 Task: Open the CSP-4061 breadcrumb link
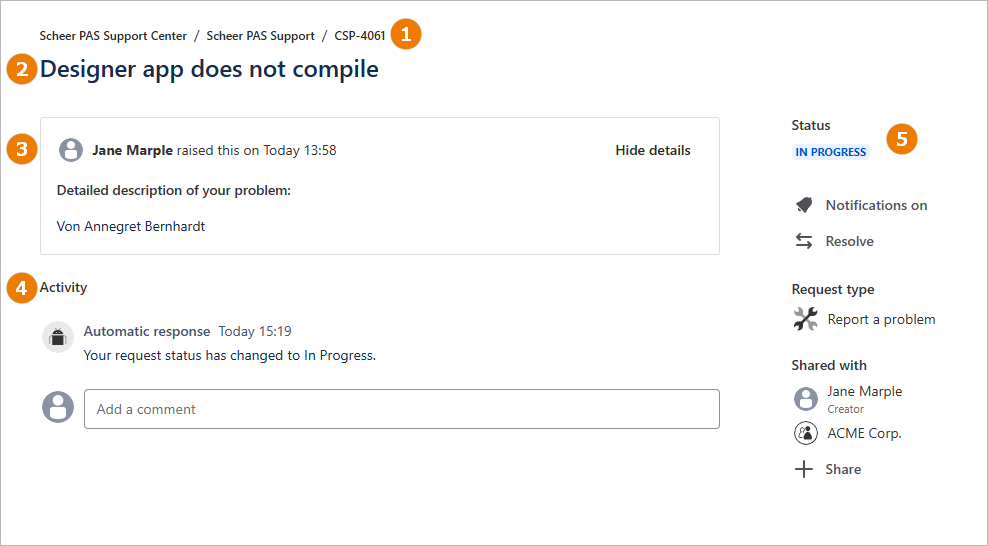tap(360, 36)
